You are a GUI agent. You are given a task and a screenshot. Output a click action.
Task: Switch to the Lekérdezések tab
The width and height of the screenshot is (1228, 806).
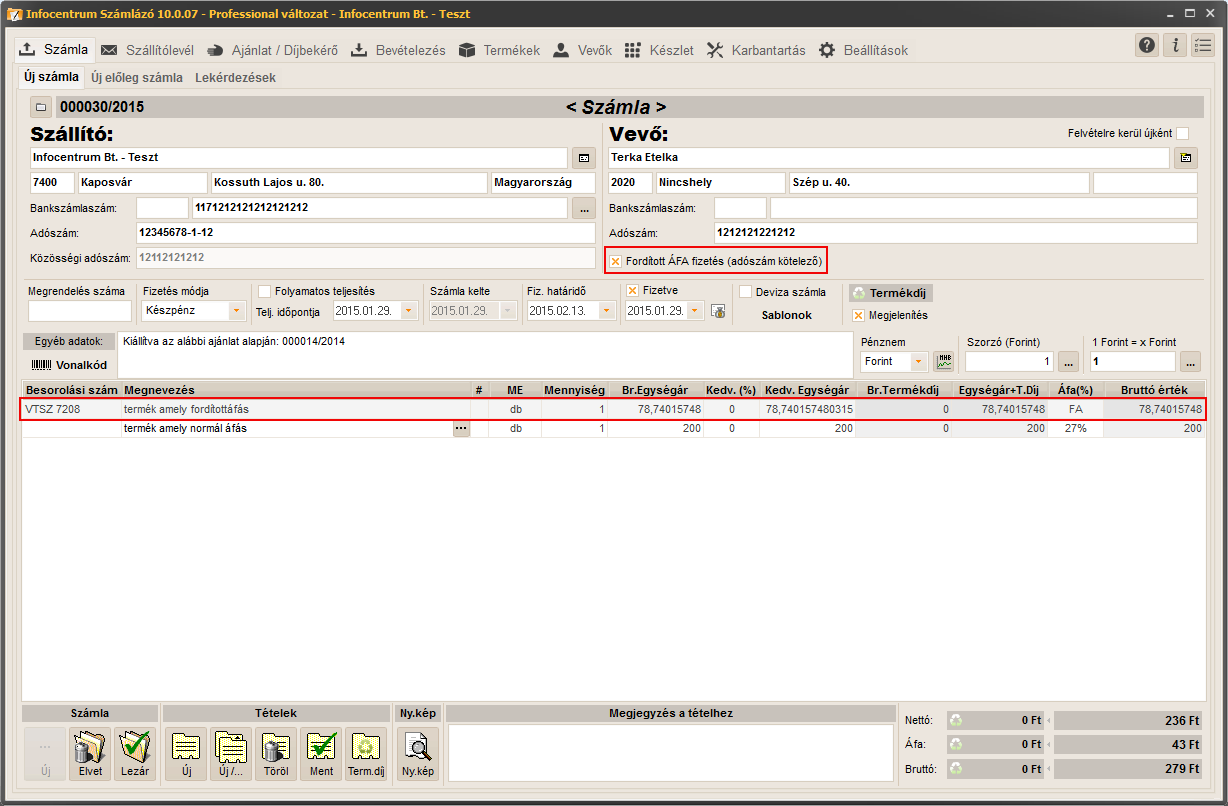click(x=235, y=77)
